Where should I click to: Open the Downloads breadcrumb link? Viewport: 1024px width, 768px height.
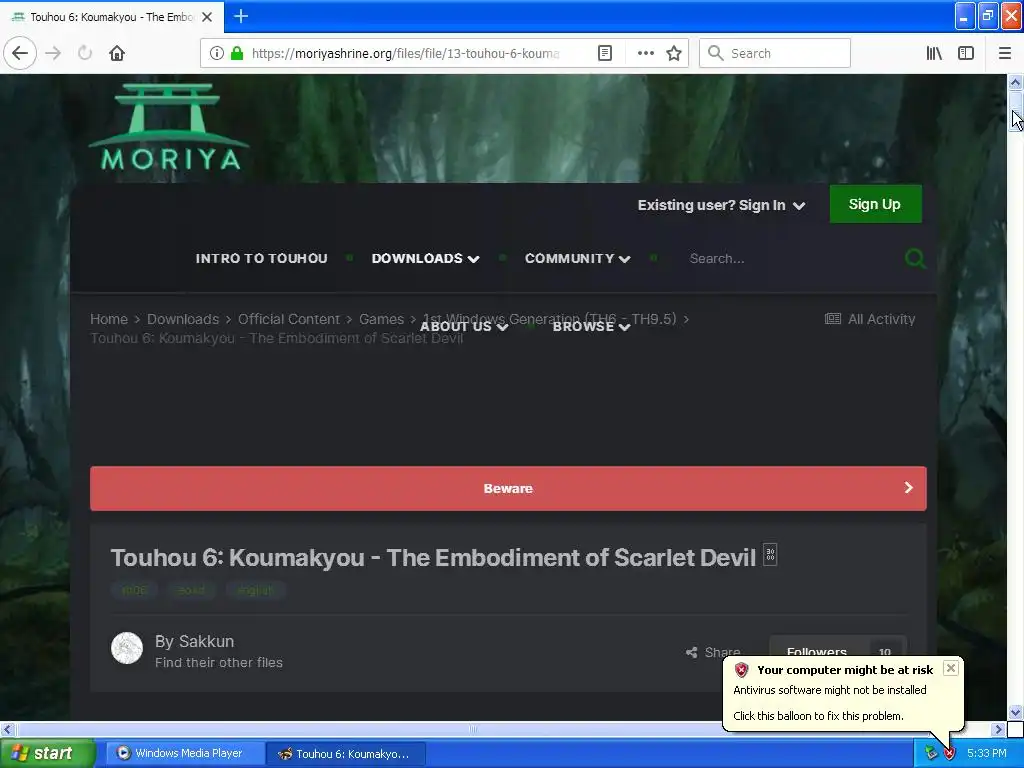point(183,319)
